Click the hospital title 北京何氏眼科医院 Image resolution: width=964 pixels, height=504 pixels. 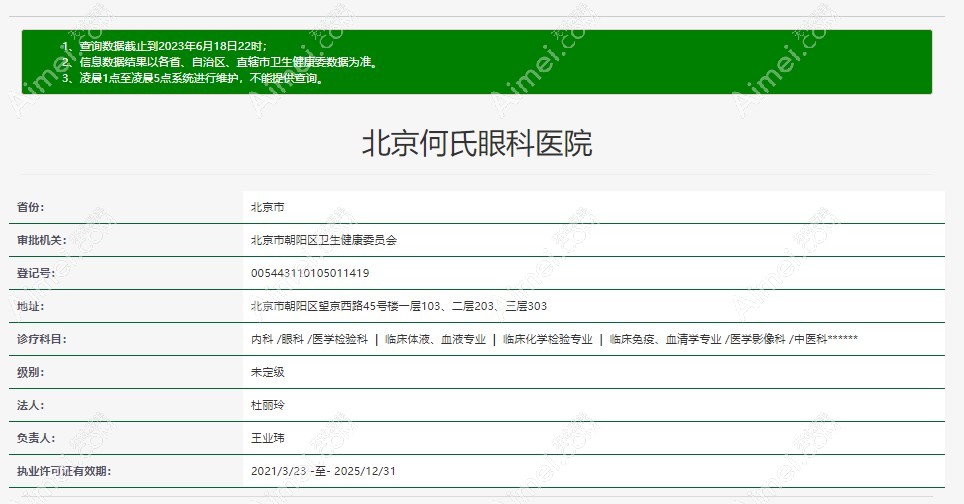(x=477, y=143)
